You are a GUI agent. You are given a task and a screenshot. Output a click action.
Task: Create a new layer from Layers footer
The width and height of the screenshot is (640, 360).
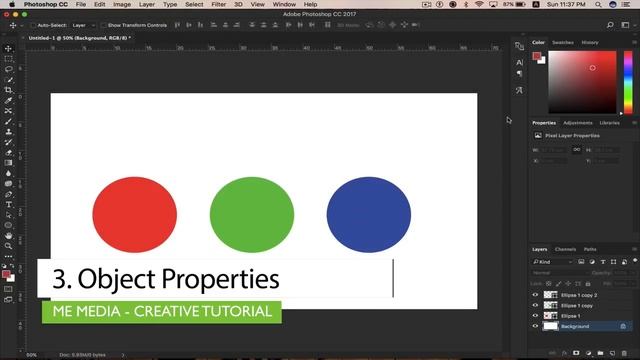tap(612, 353)
